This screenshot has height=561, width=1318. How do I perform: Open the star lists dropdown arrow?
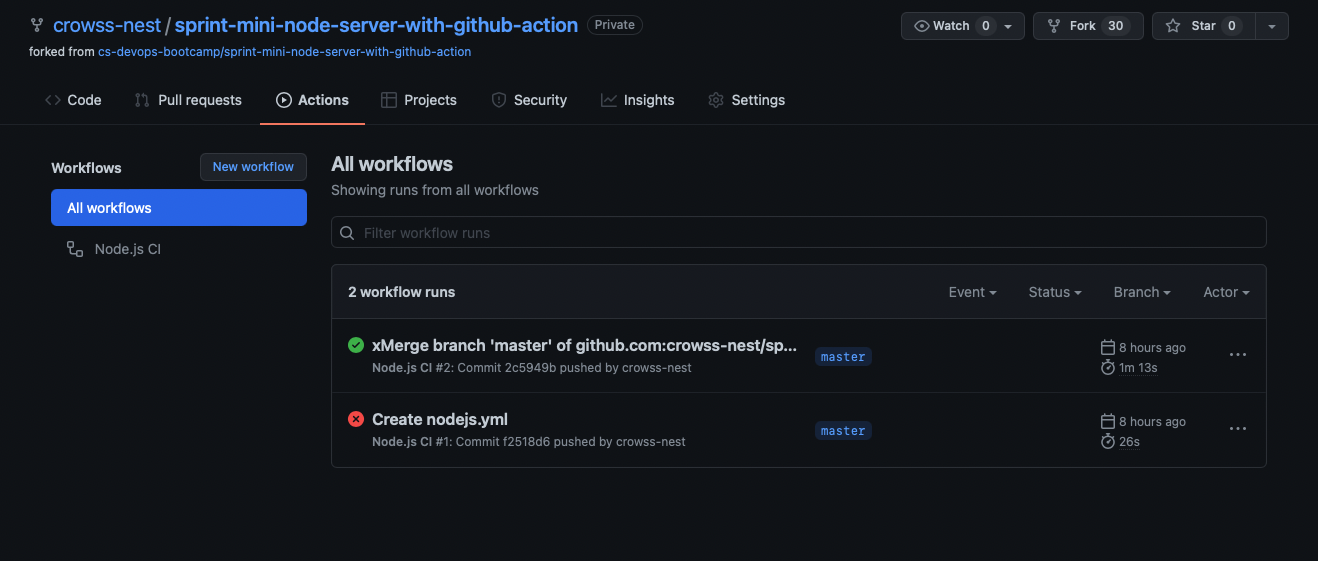(1272, 26)
